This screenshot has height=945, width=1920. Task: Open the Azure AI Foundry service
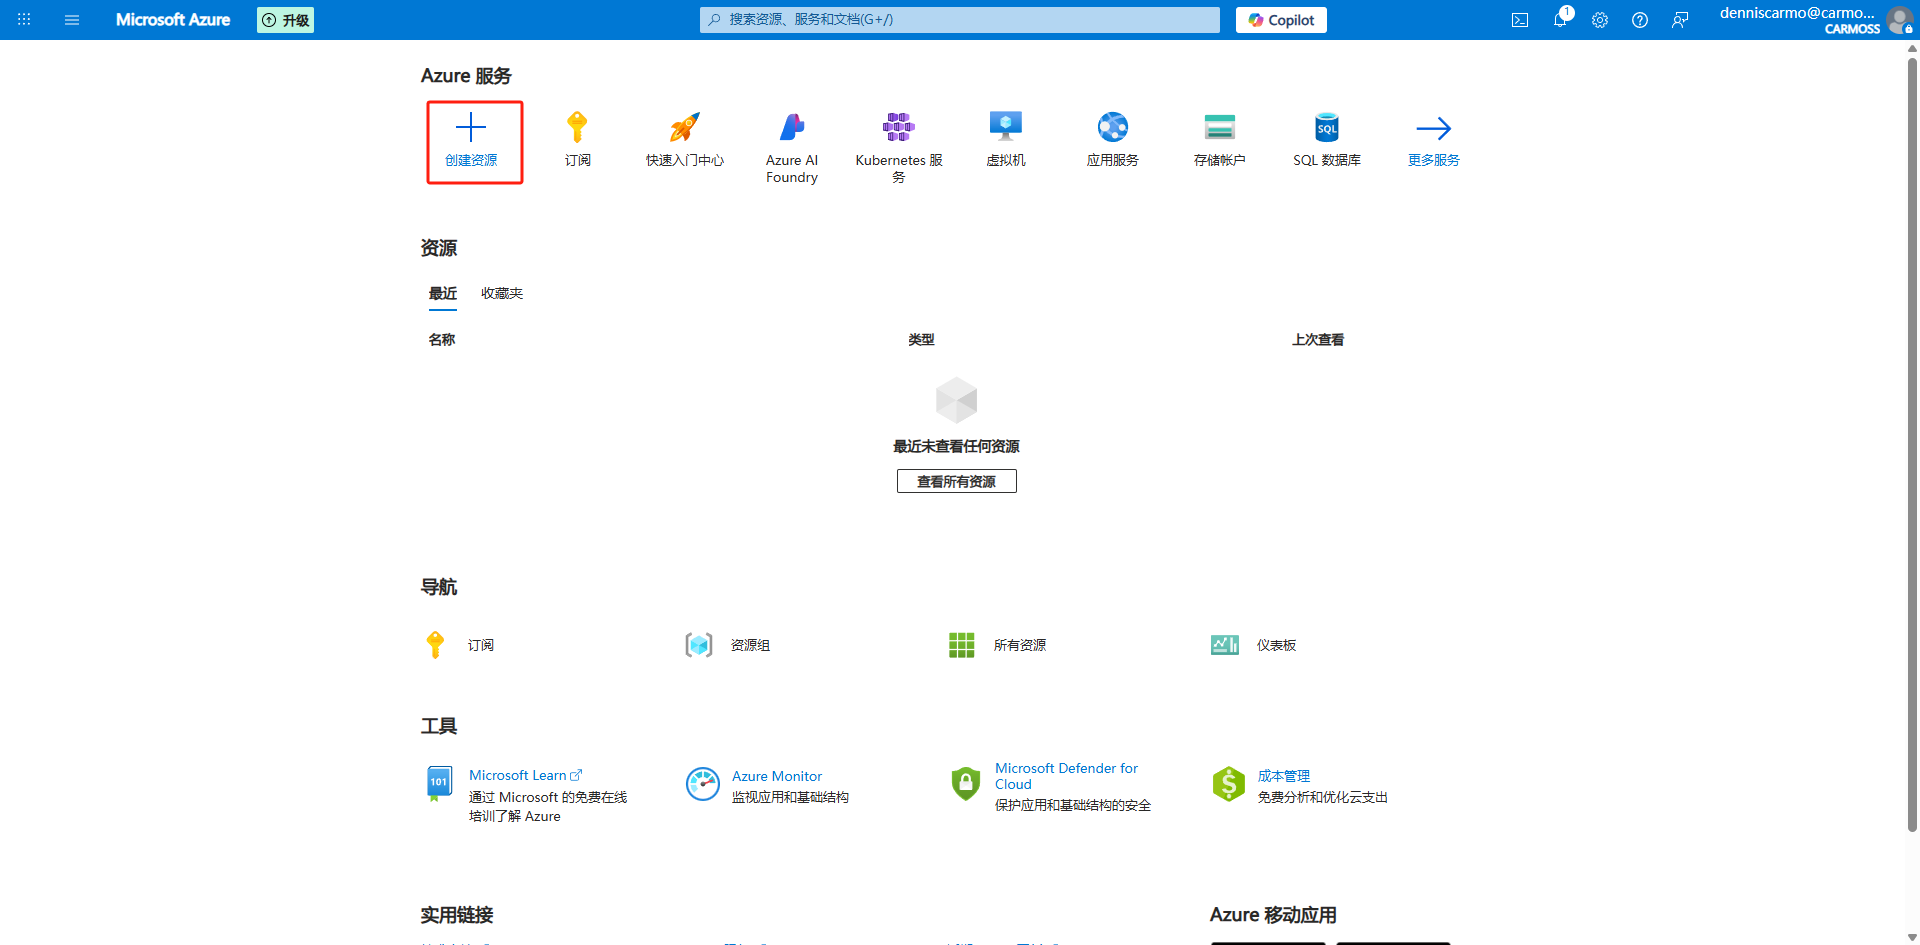(x=791, y=128)
